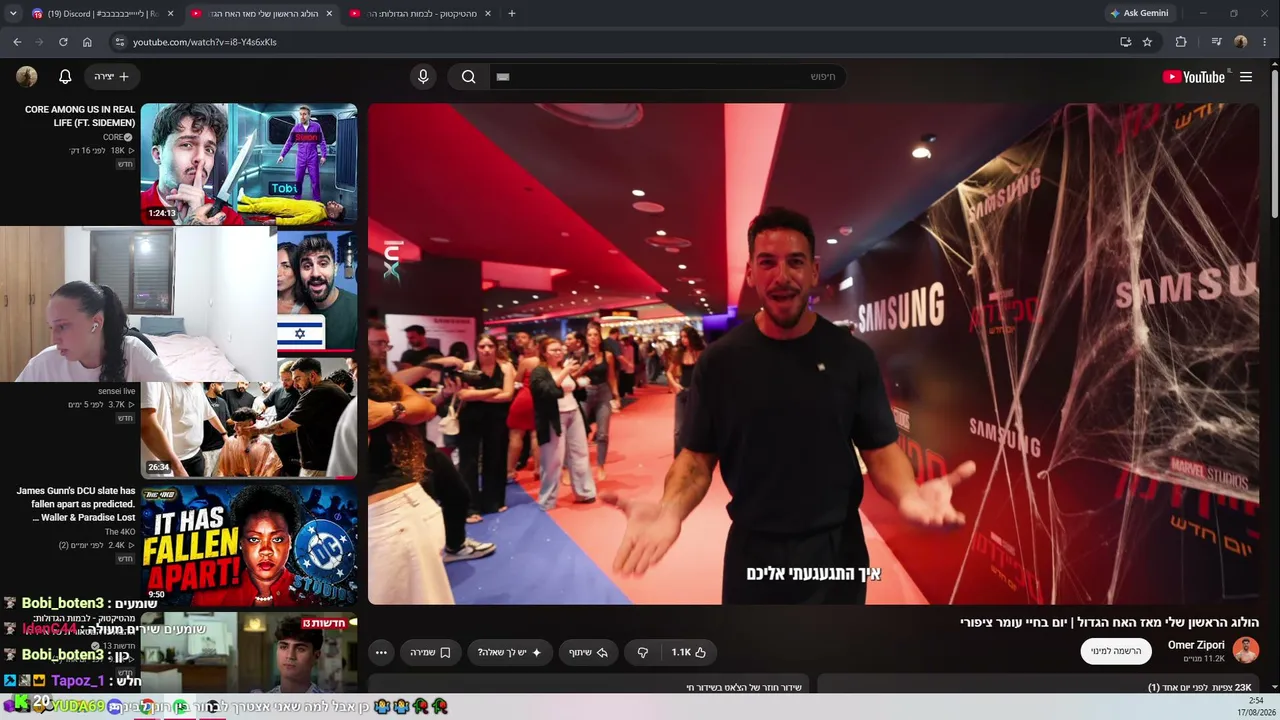
Task: Reload the current YouTube page
Action: [63, 42]
